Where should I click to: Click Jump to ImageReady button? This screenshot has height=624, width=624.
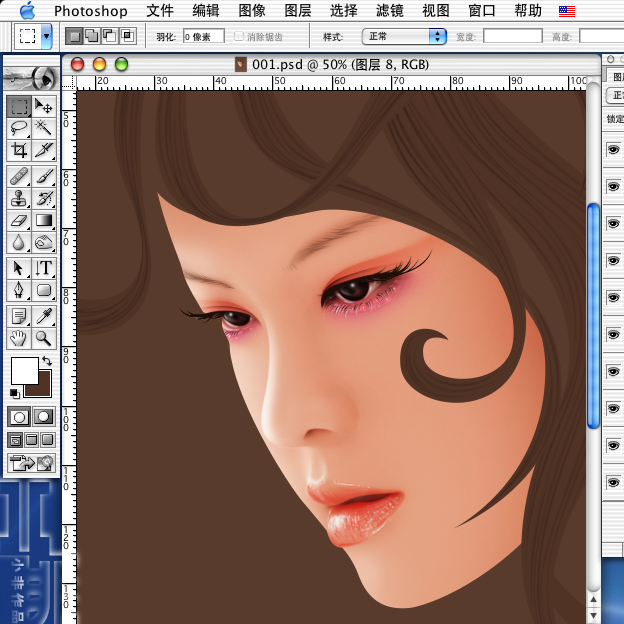pos(31,463)
